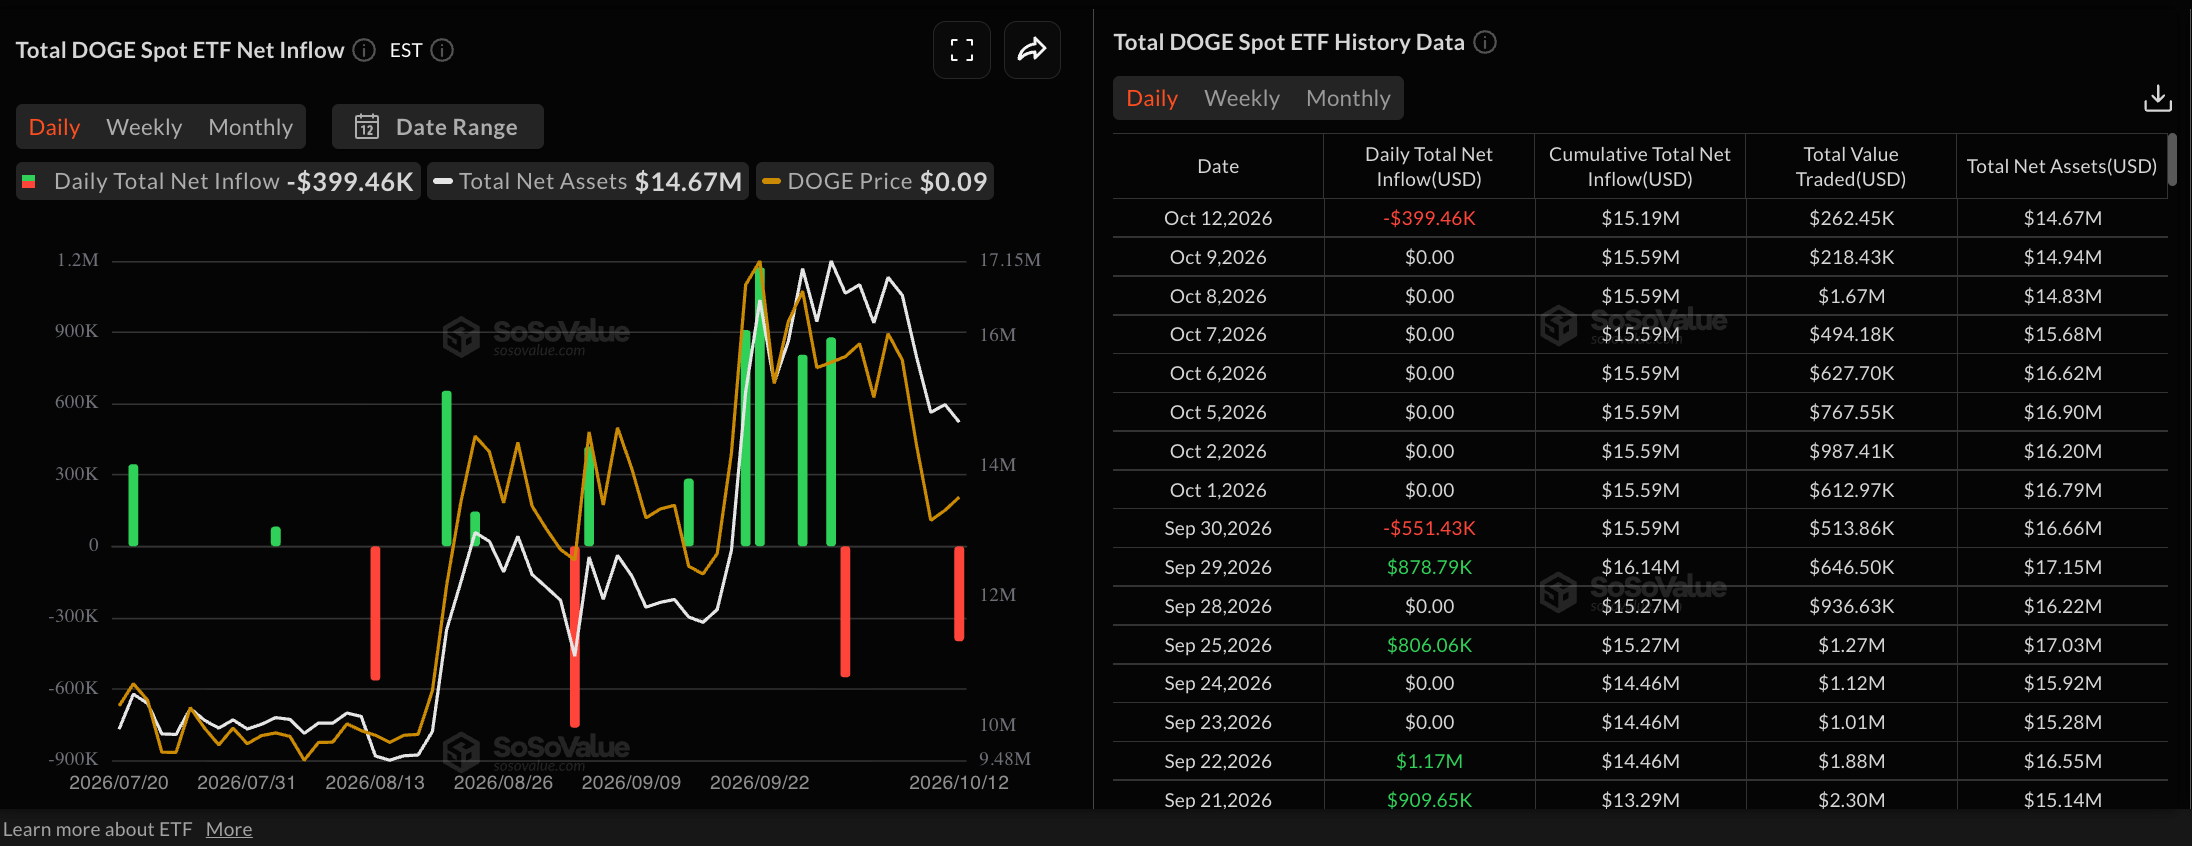The height and width of the screenshot is (846, 2192).
Task: Select Daily tab in history table
Action: coord(1152,98)
